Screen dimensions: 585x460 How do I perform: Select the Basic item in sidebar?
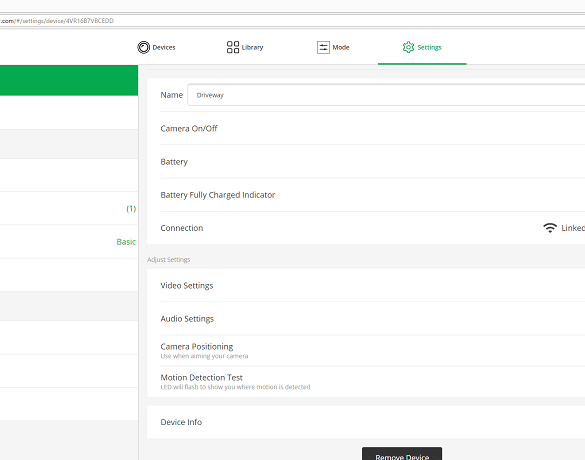point(126,242)
